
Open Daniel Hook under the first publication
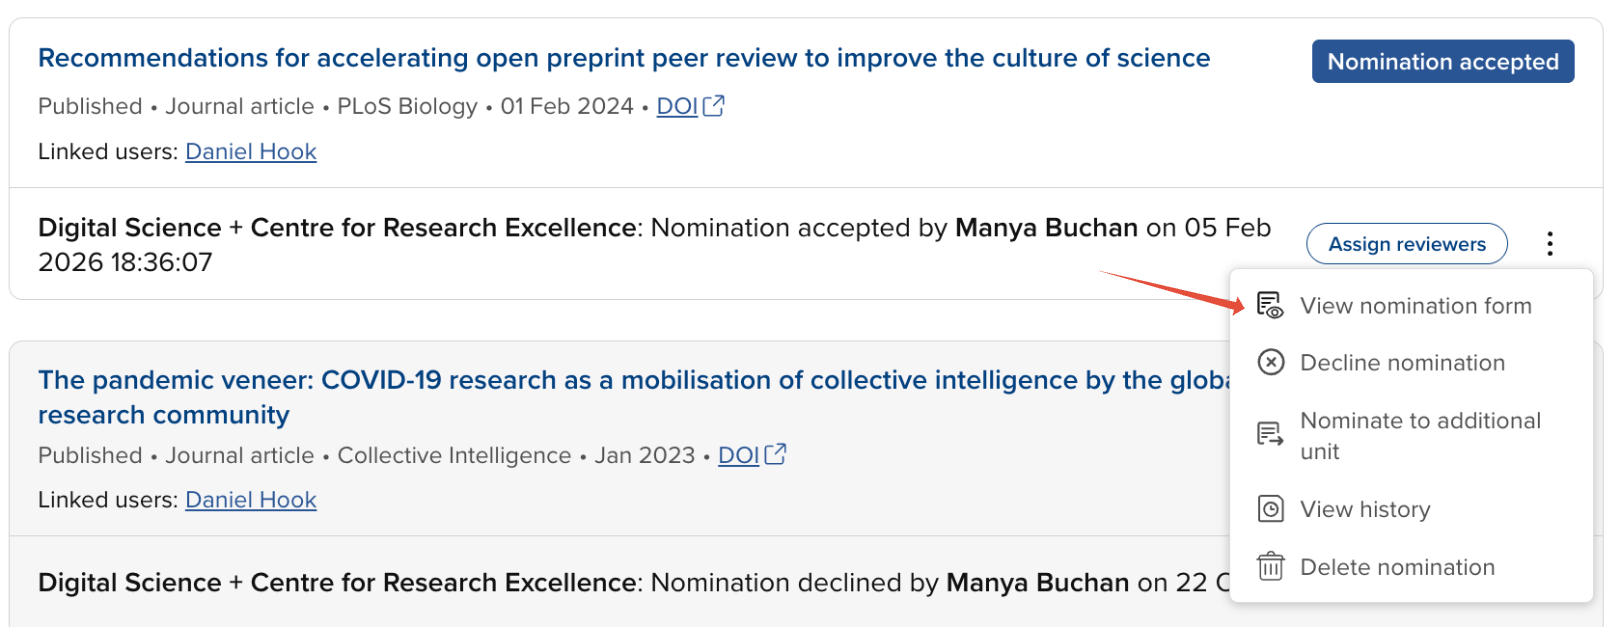click(251, 152)
